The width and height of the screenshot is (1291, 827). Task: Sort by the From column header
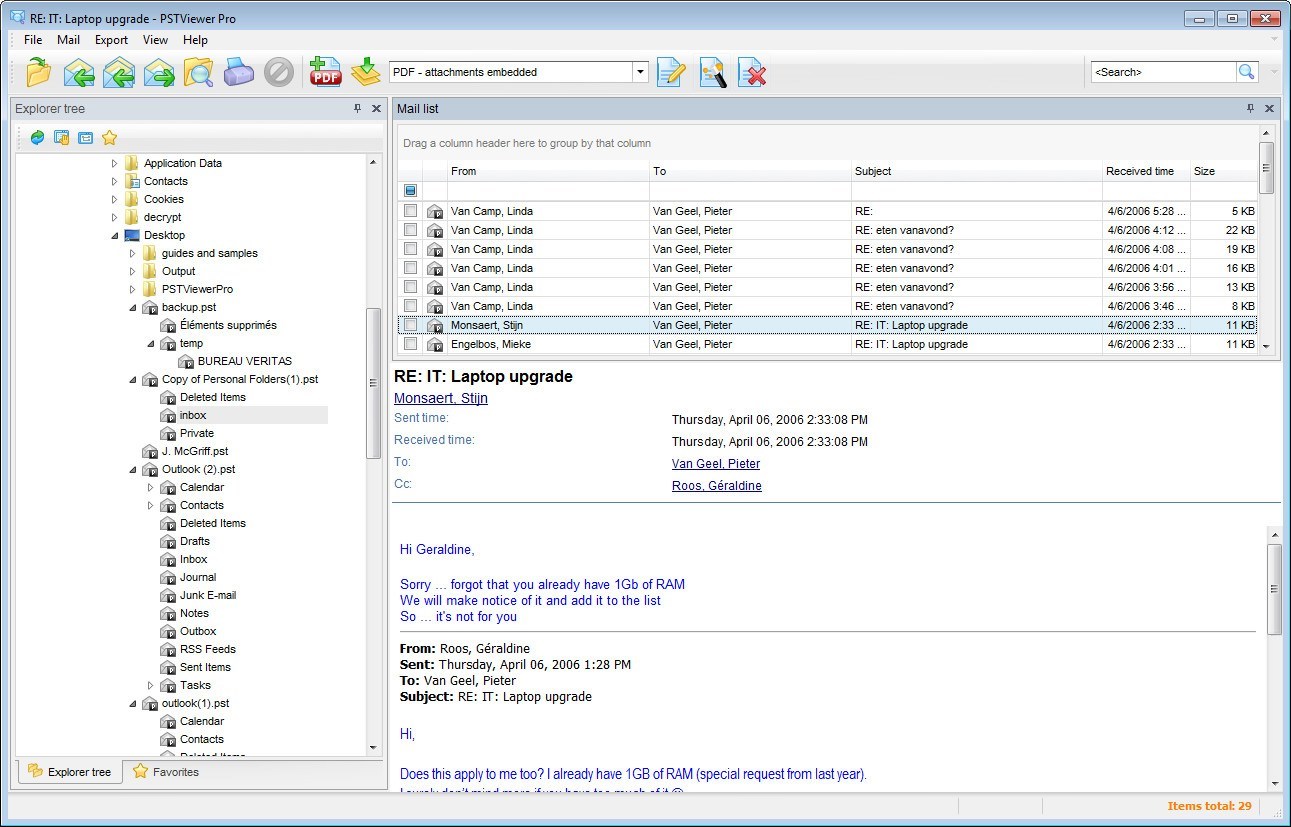549,171
